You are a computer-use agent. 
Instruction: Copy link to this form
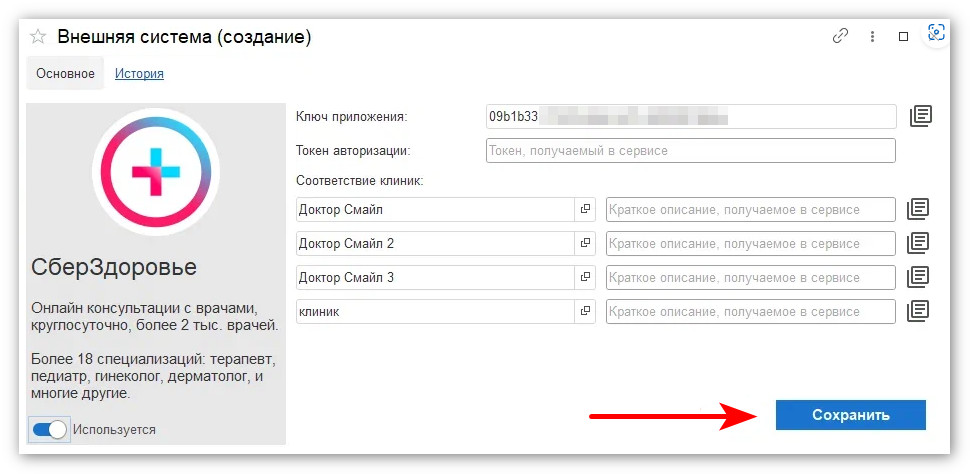coord(840,37)
